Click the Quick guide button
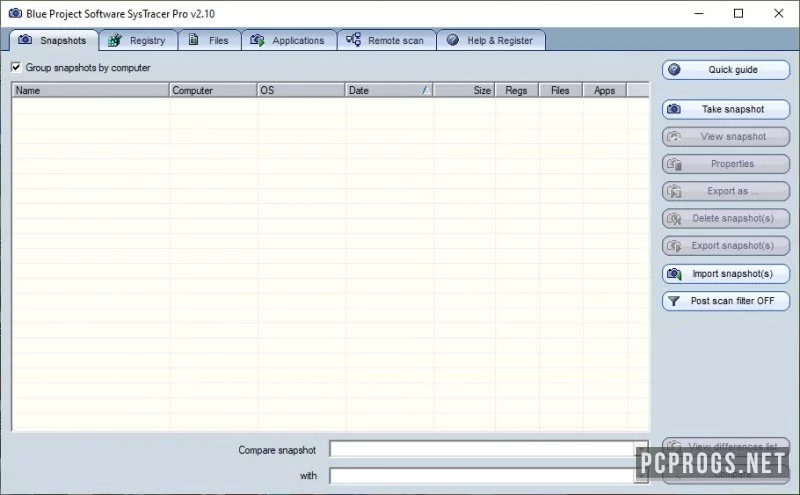The height and width of the screenshot is (495, 800). [726, 70]
